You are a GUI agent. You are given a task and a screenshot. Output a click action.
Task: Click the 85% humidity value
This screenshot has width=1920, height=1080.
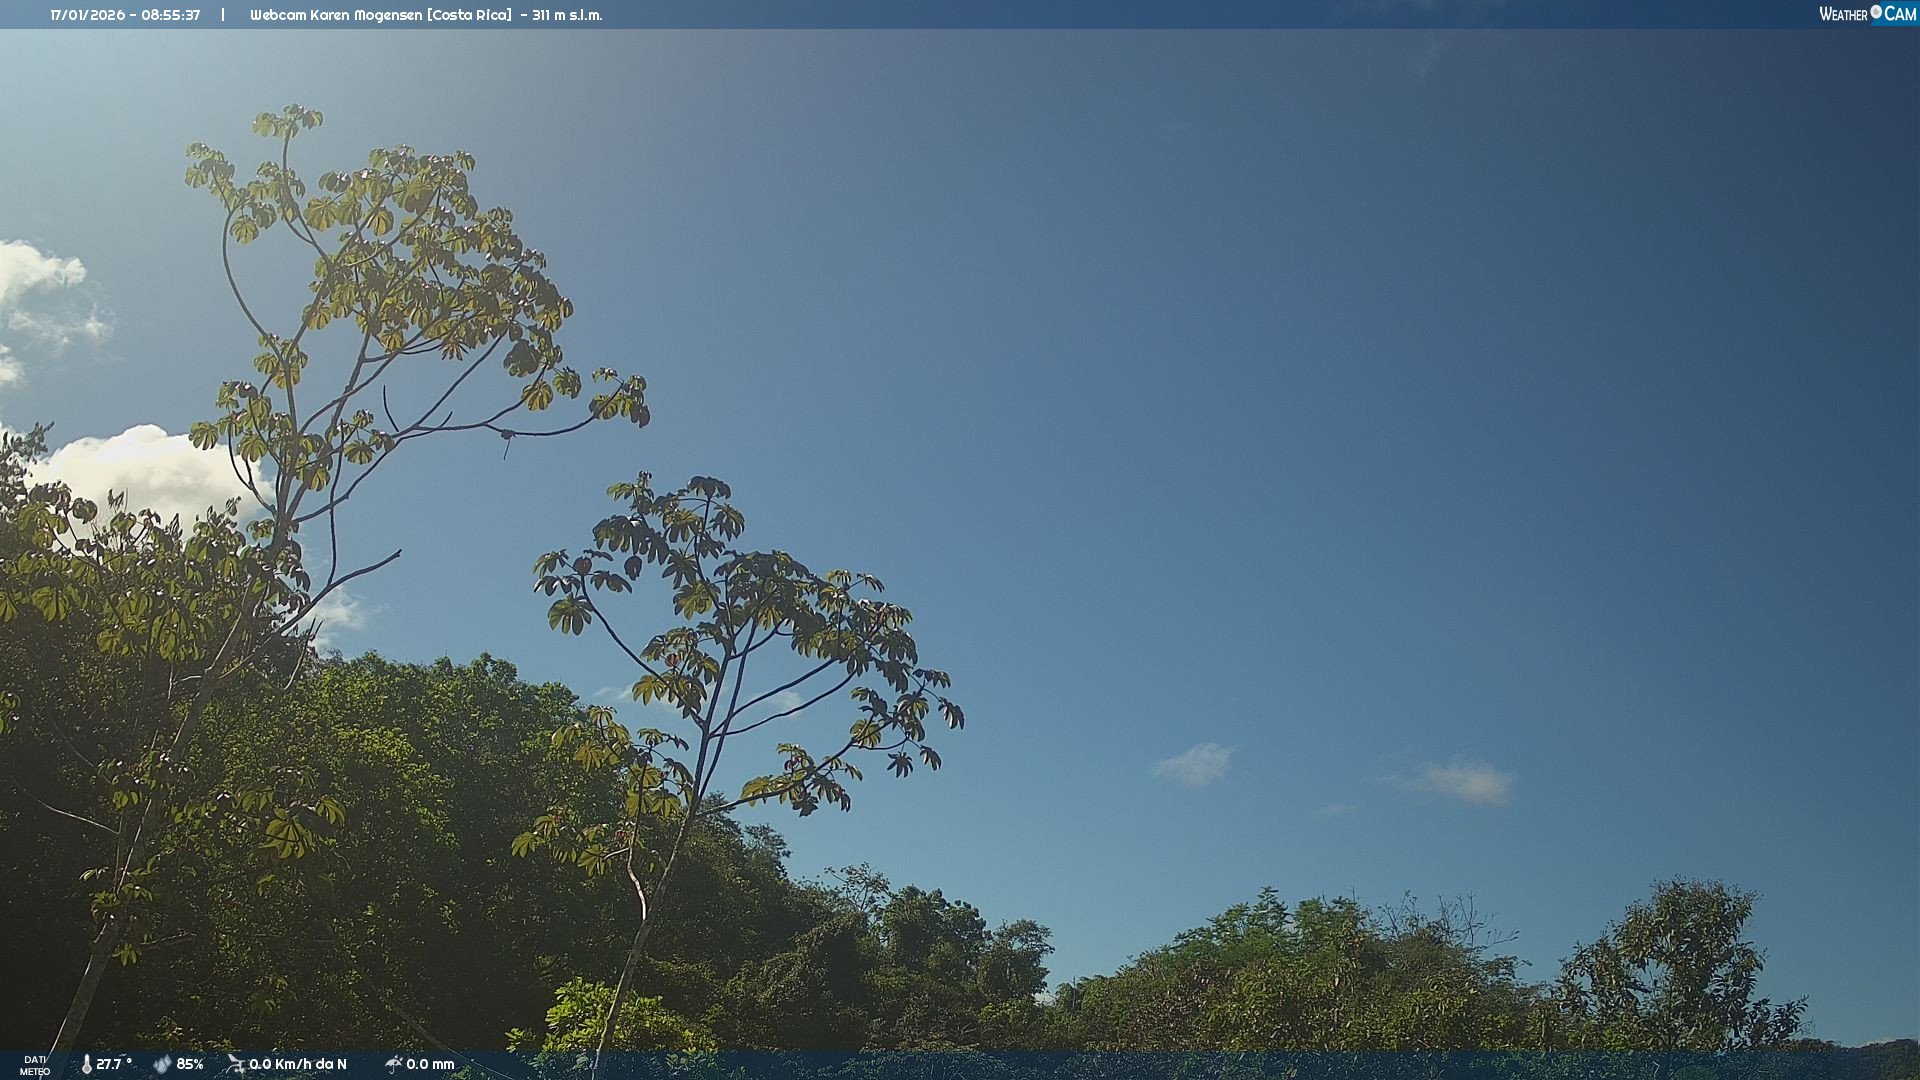[x=190, y=1064]
